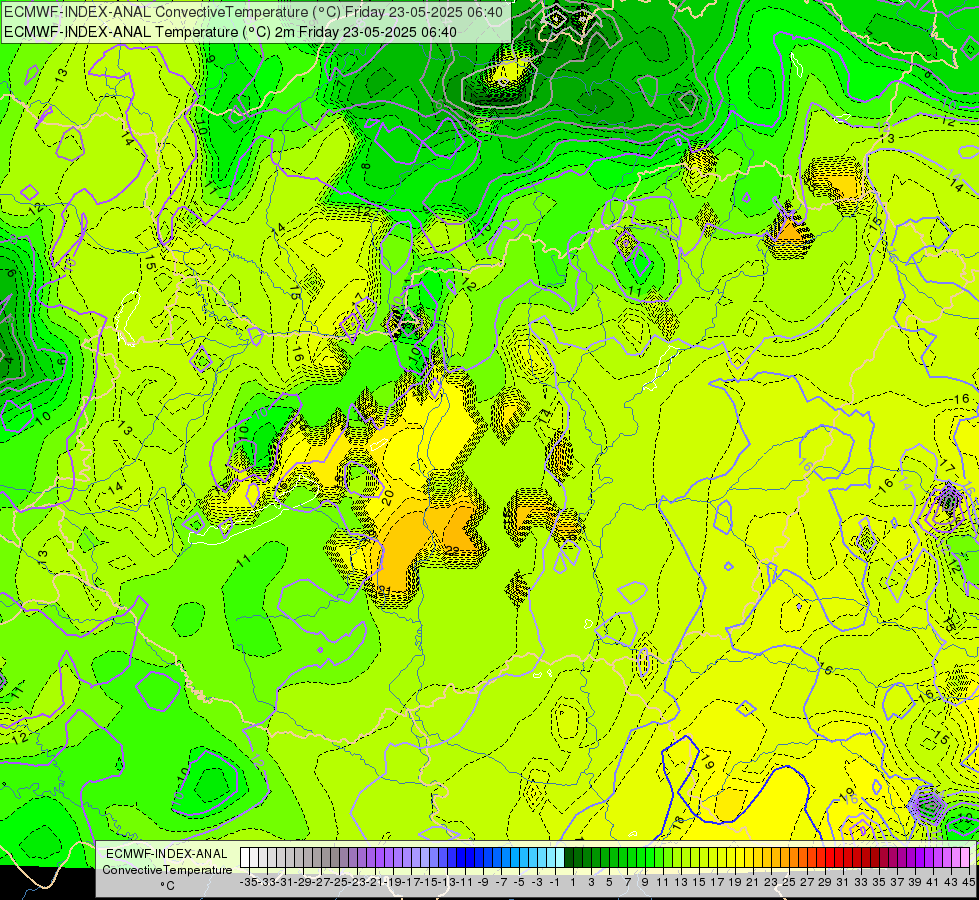The width and height of the screenshot is (979, 900).
Task: Pick the magenta legend swatch above 39
Action: coord(911,858)
